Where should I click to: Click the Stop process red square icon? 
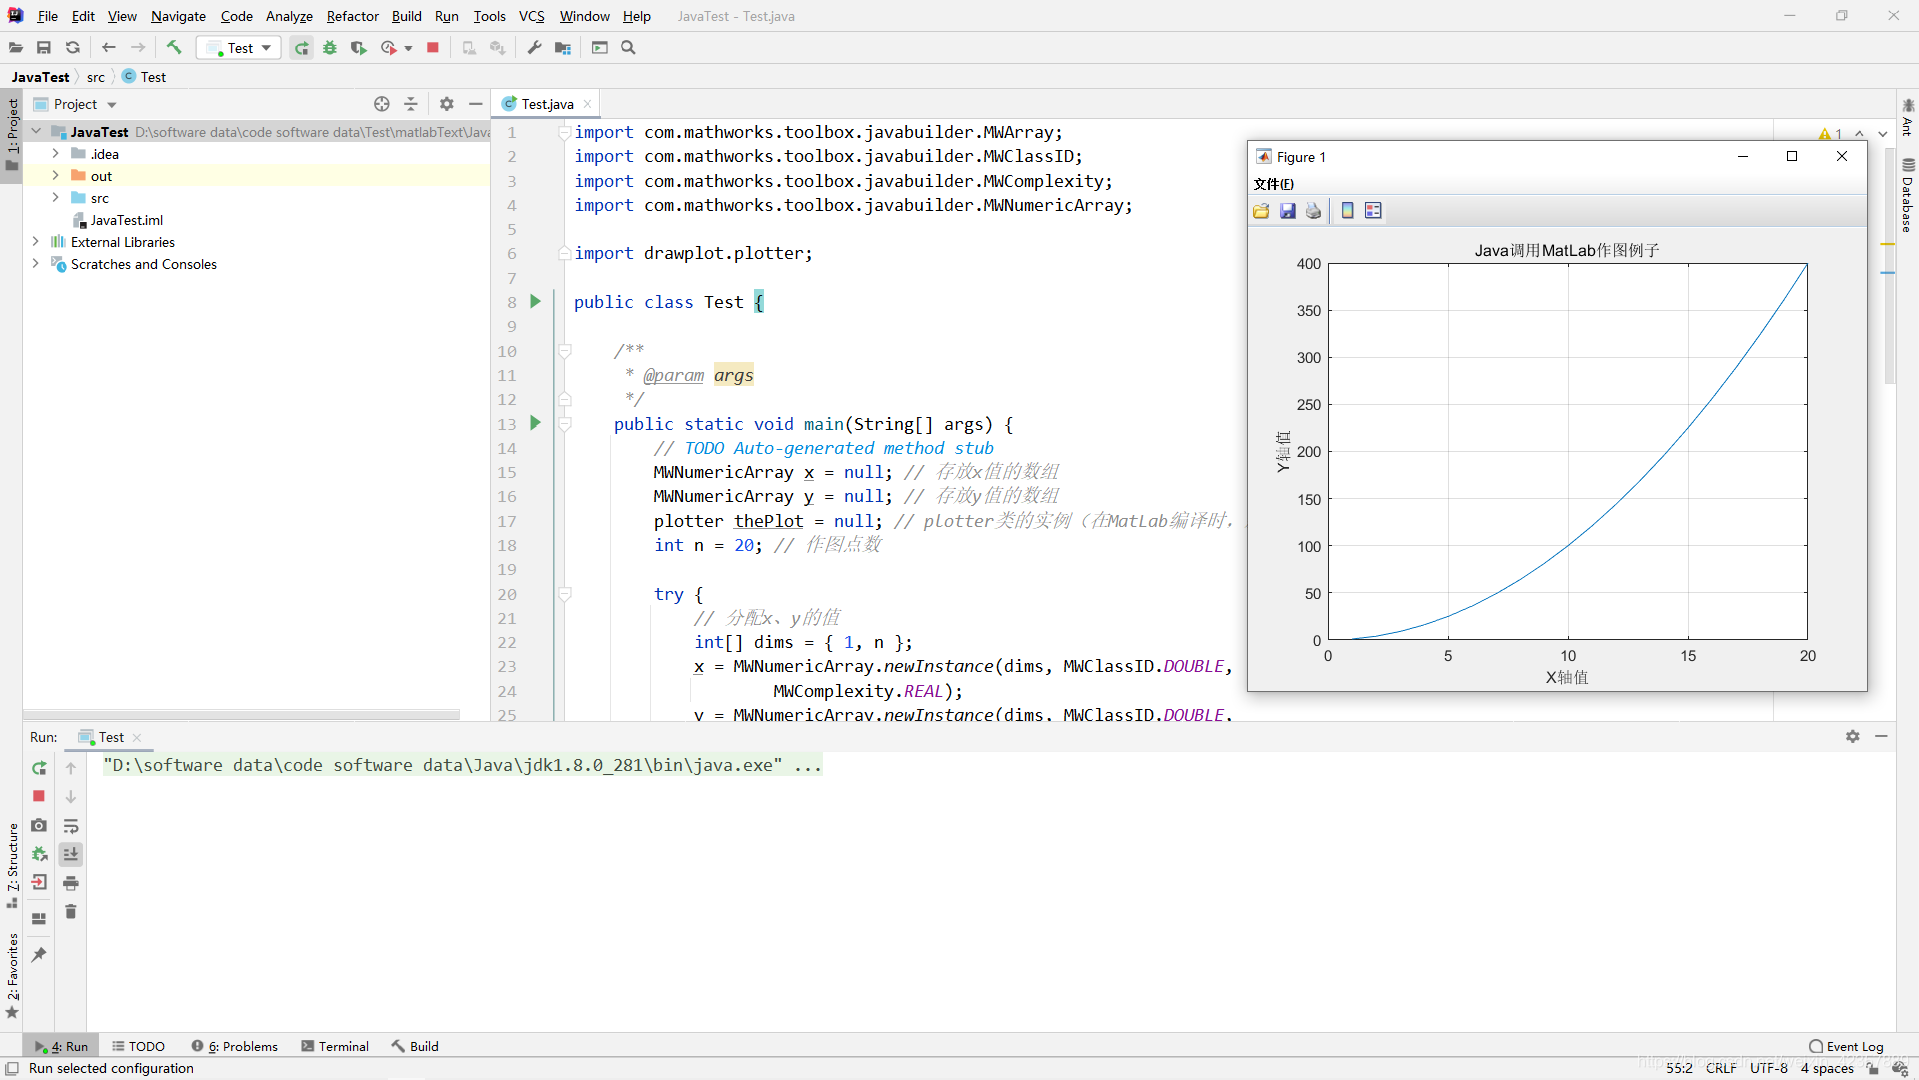432,47
